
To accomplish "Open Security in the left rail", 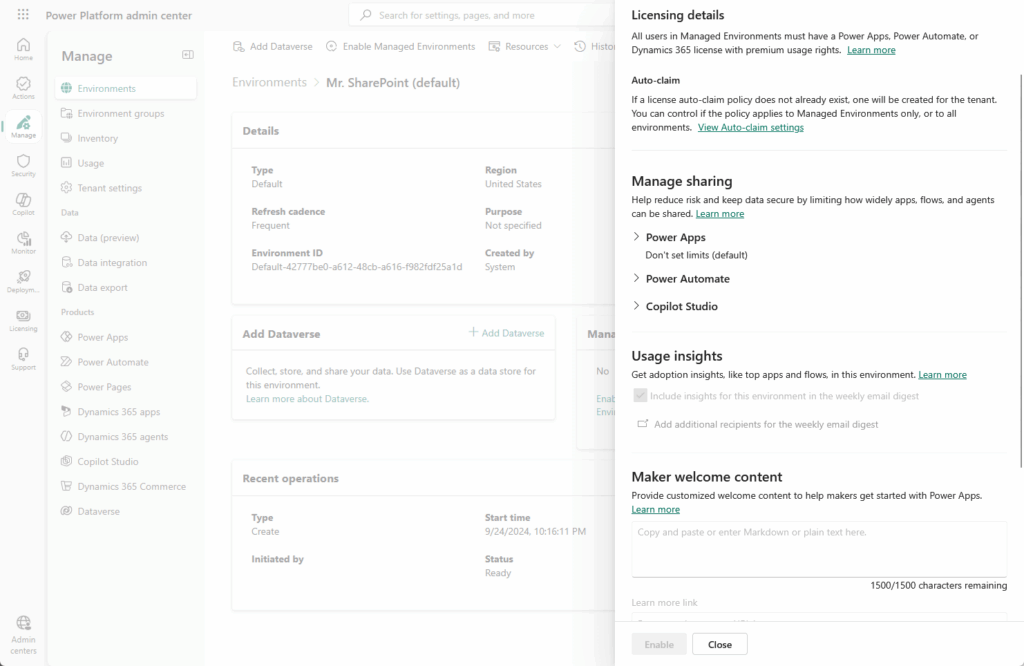I will point(24,165).
